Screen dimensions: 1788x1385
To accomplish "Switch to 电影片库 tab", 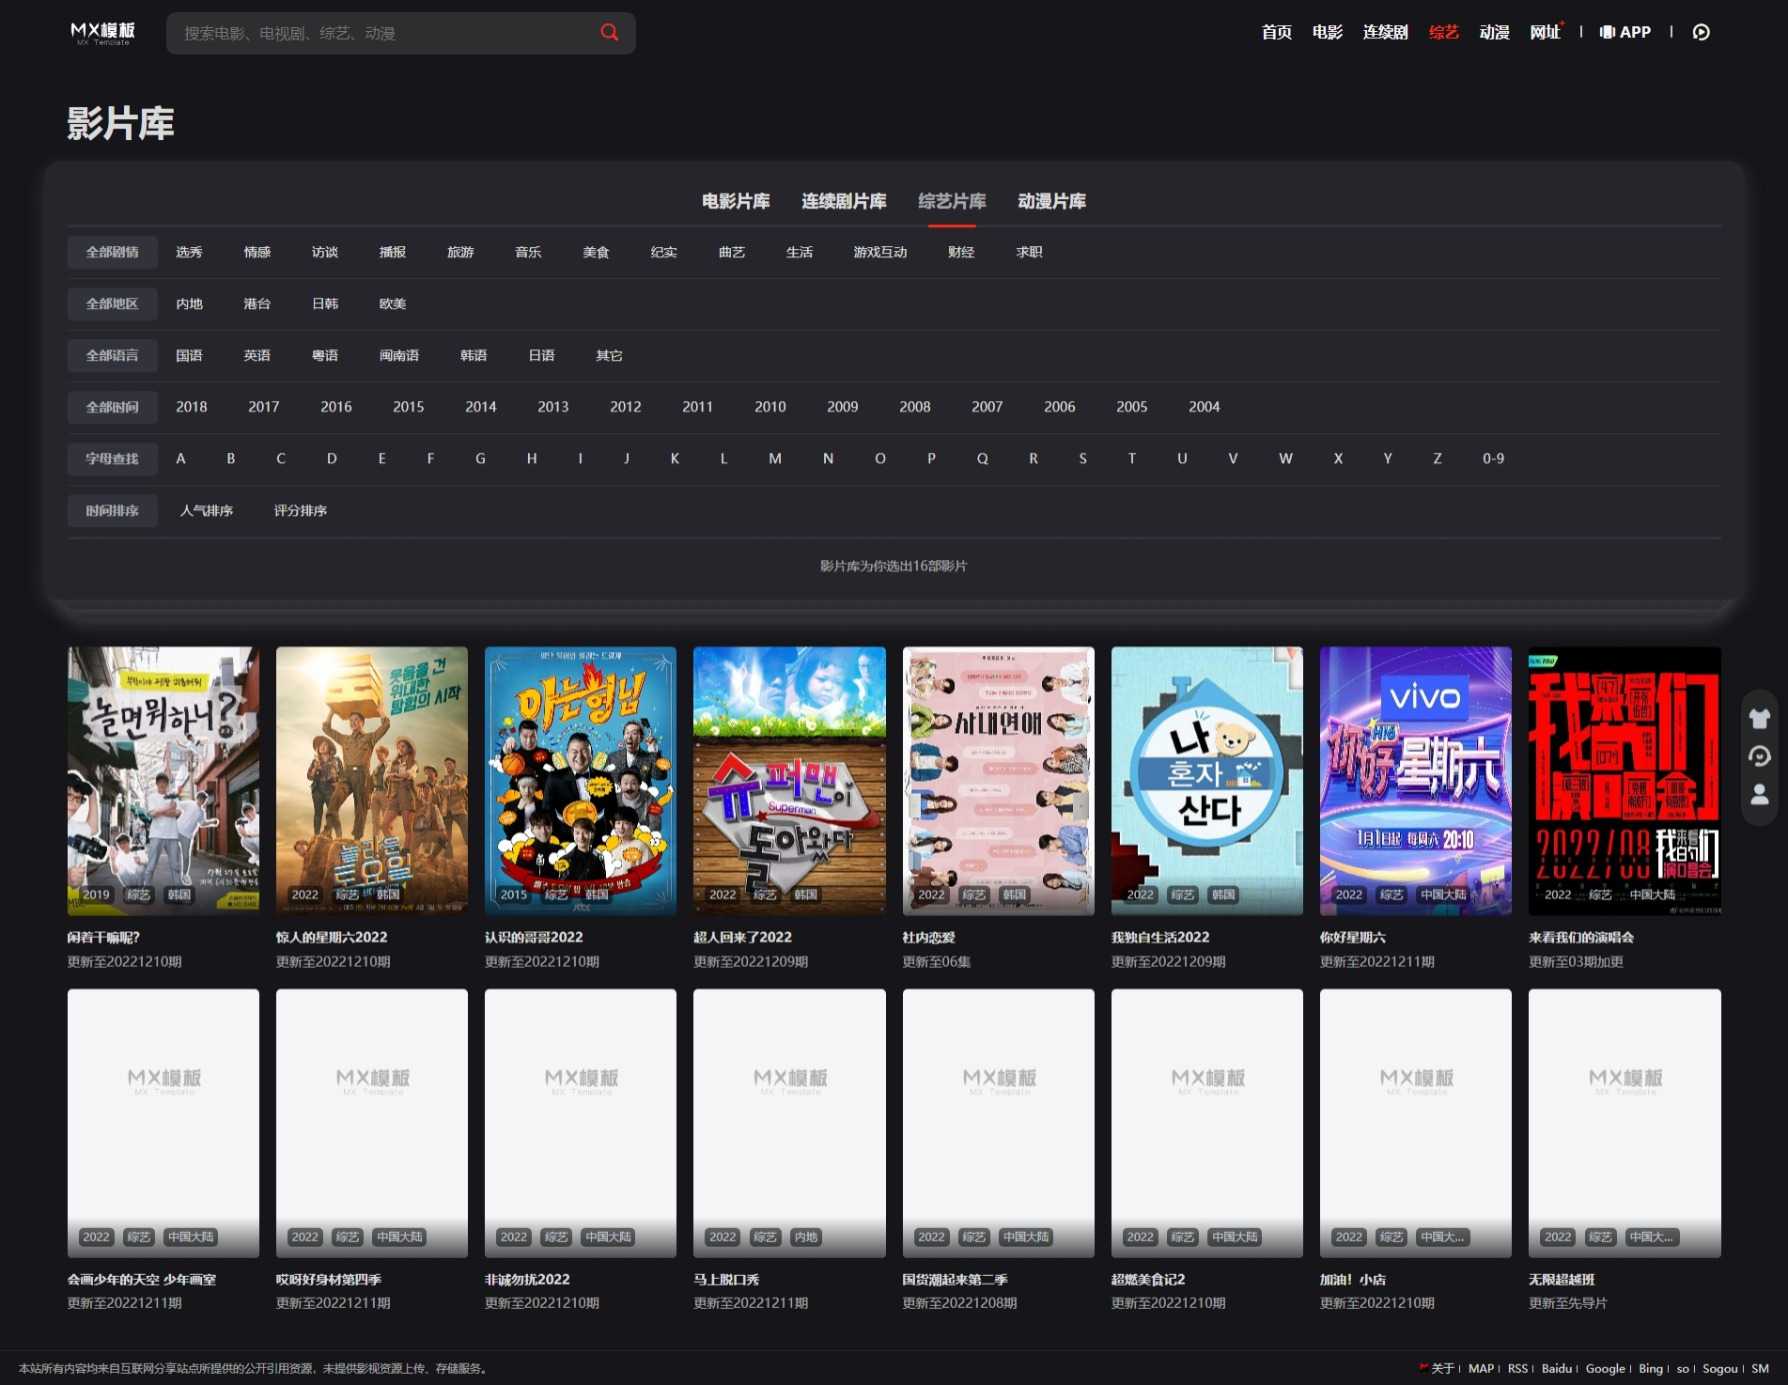I will pyautogui.click(x=736, y=201).
